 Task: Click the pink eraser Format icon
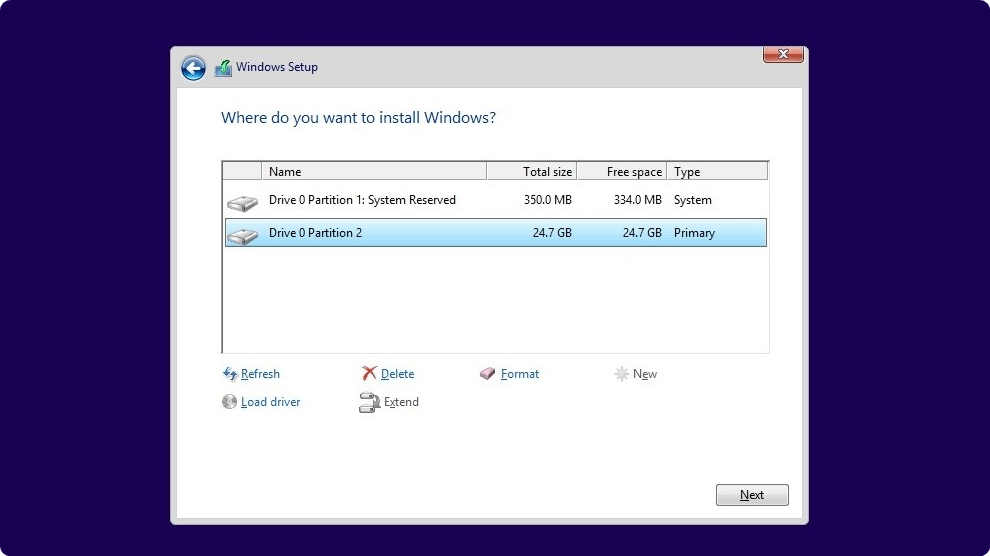pos(487,374)
